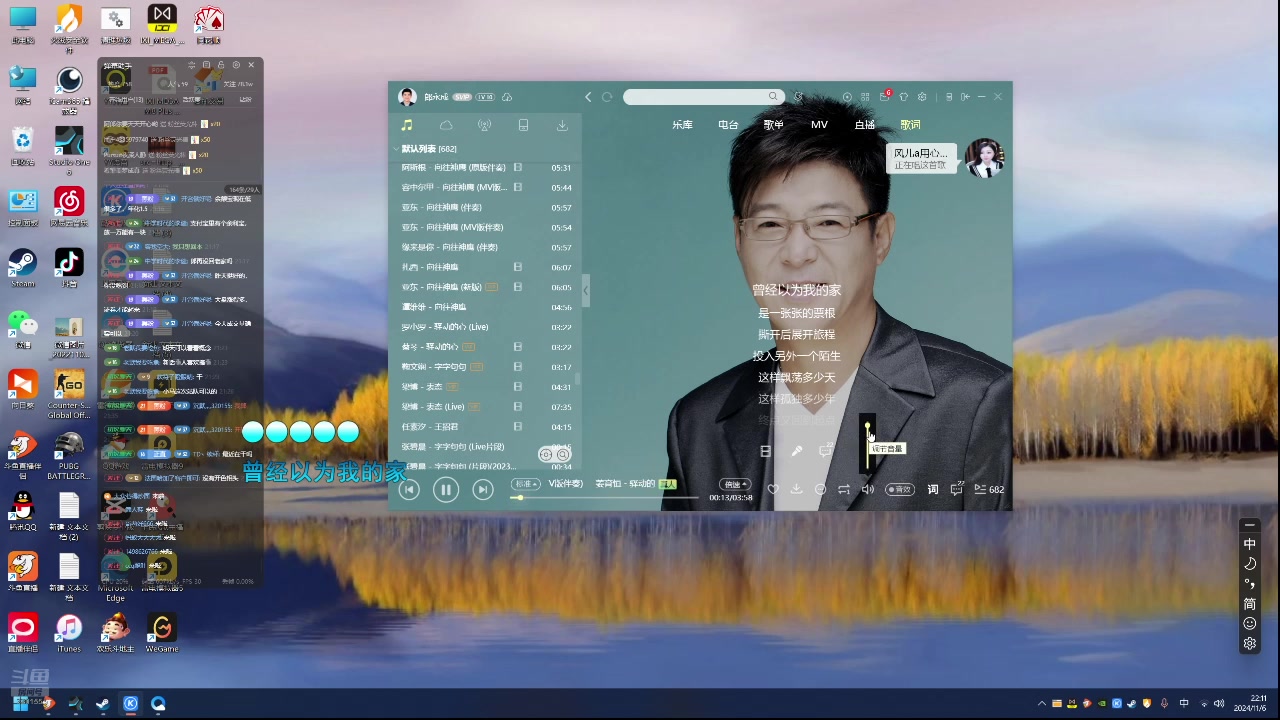
Task: Toggle the loop play mode icon
Action: [x=844, y=490]
